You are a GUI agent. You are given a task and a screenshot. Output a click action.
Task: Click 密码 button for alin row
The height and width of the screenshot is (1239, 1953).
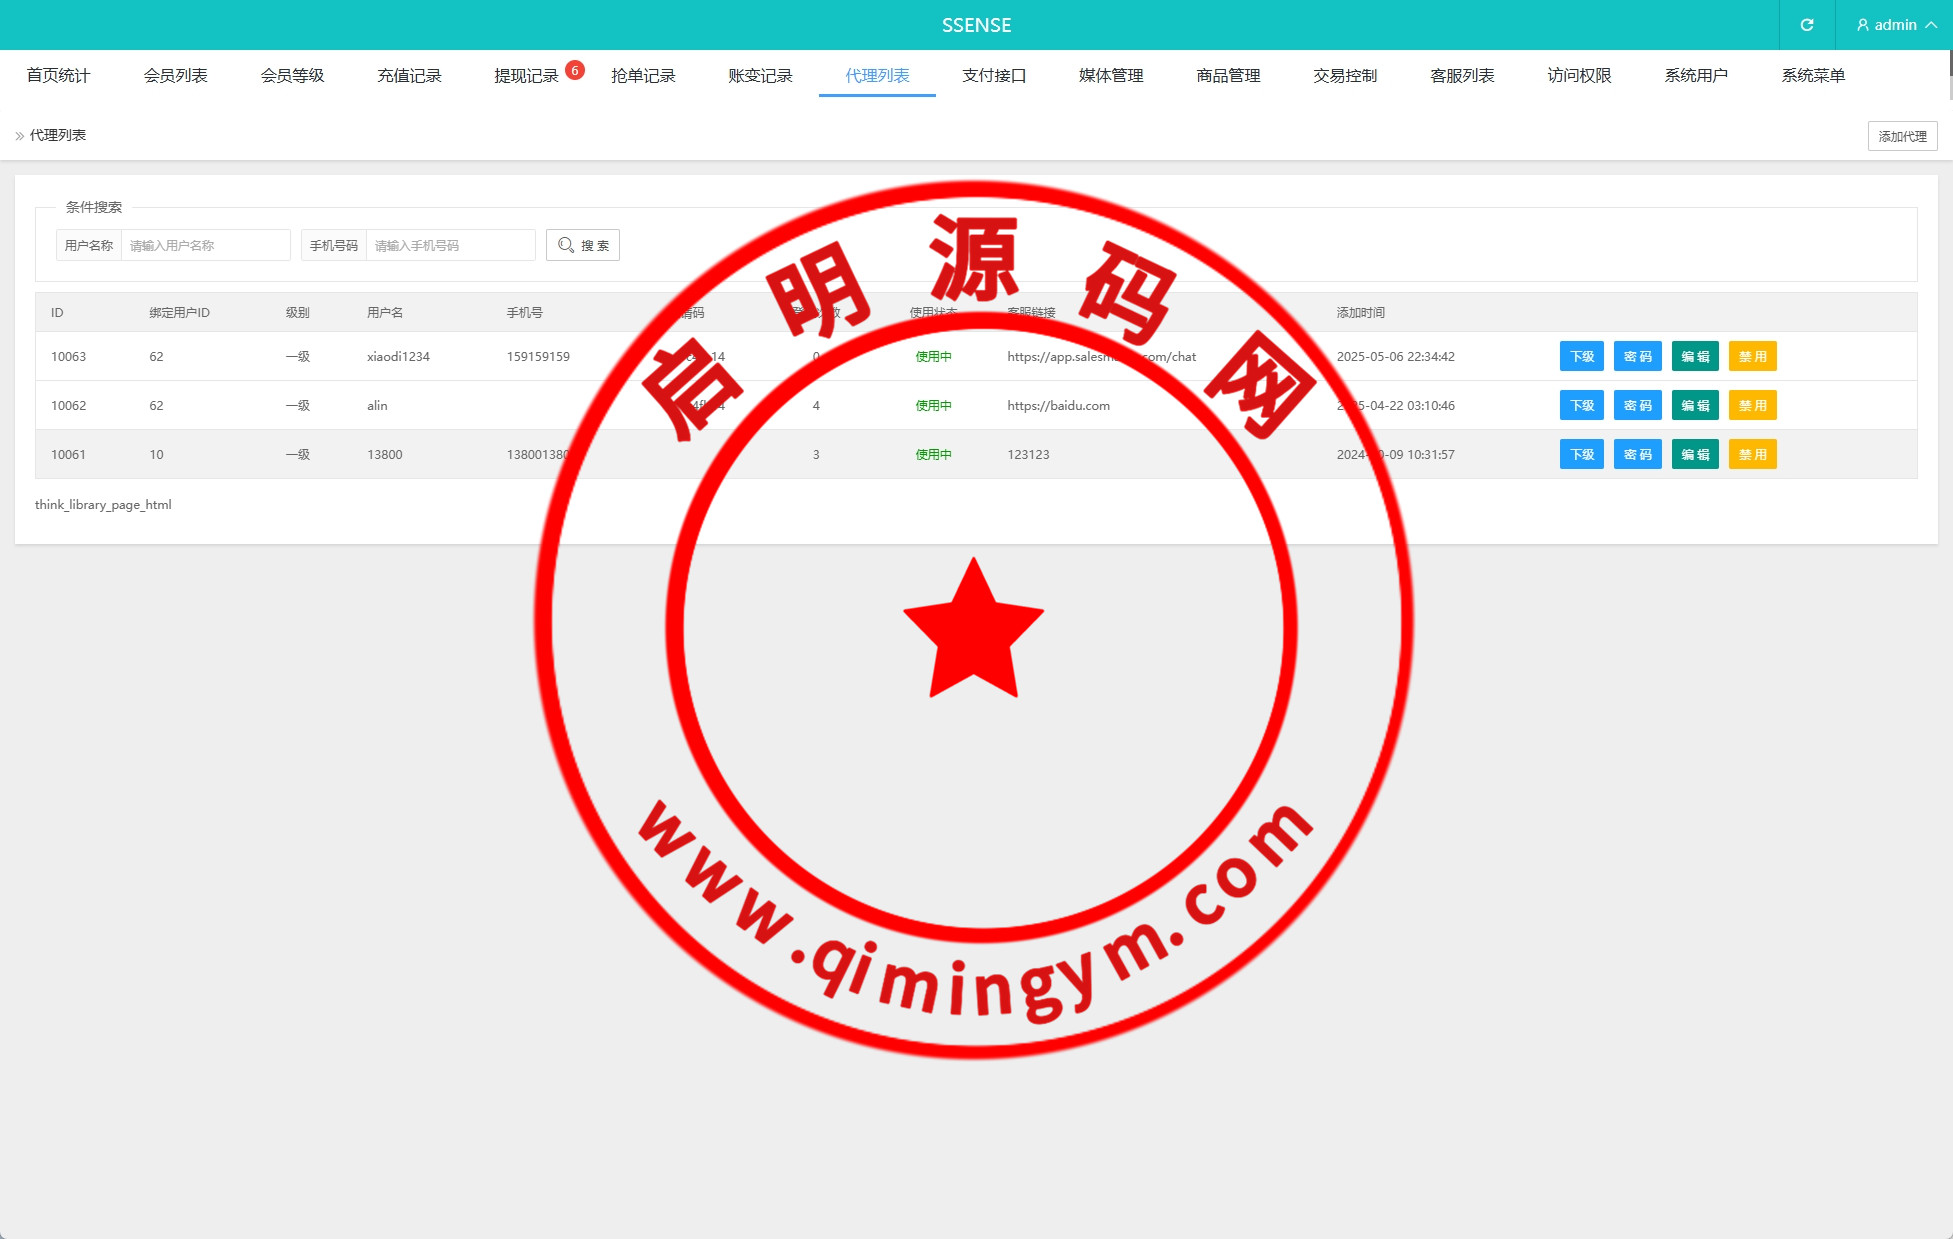point(1637,406)
